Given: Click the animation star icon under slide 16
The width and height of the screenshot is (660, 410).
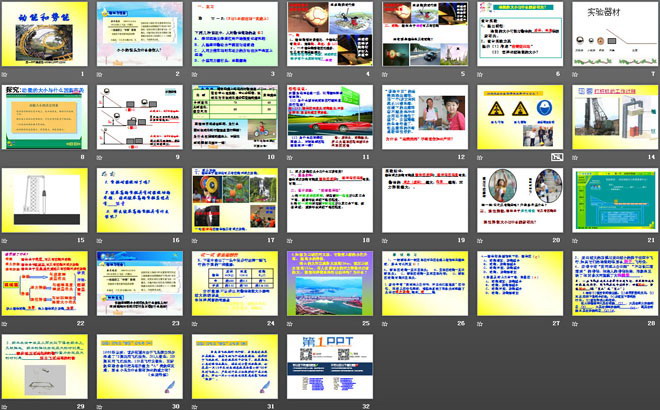Looking at the screenshot, I should (100, 241).
